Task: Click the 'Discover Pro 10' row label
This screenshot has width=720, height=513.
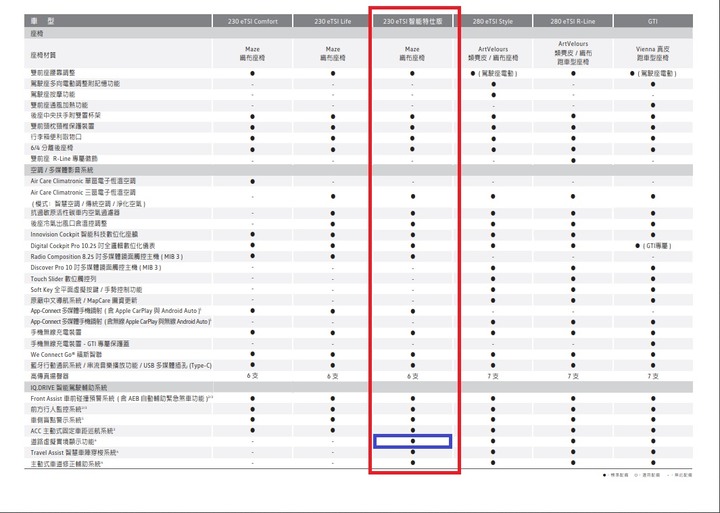Action: (96, 267)
